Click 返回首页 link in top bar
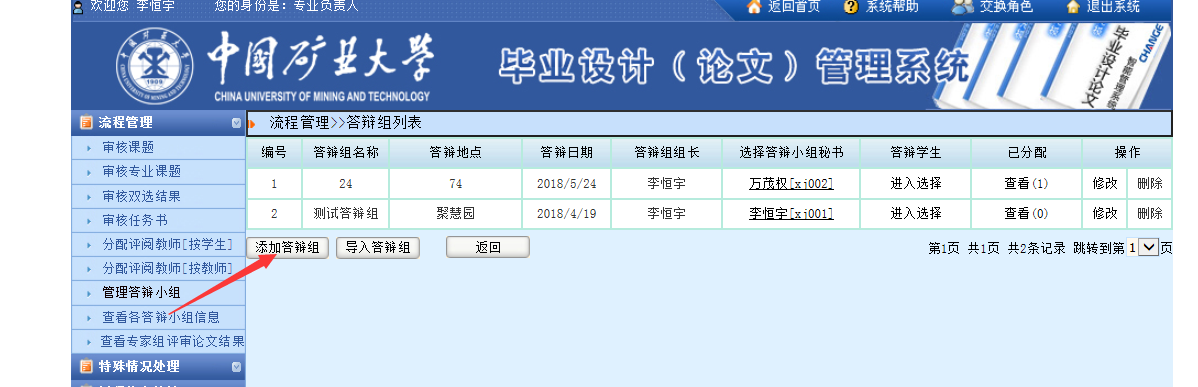Screen dimensions: 1198x387 [794, 7]
